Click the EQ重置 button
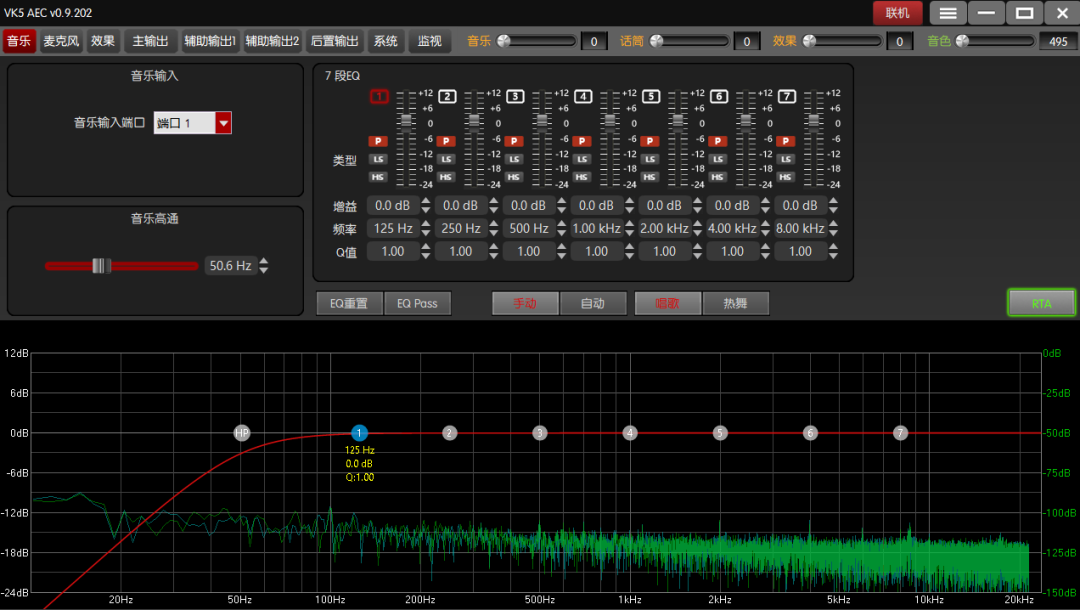 click(349, 304)
